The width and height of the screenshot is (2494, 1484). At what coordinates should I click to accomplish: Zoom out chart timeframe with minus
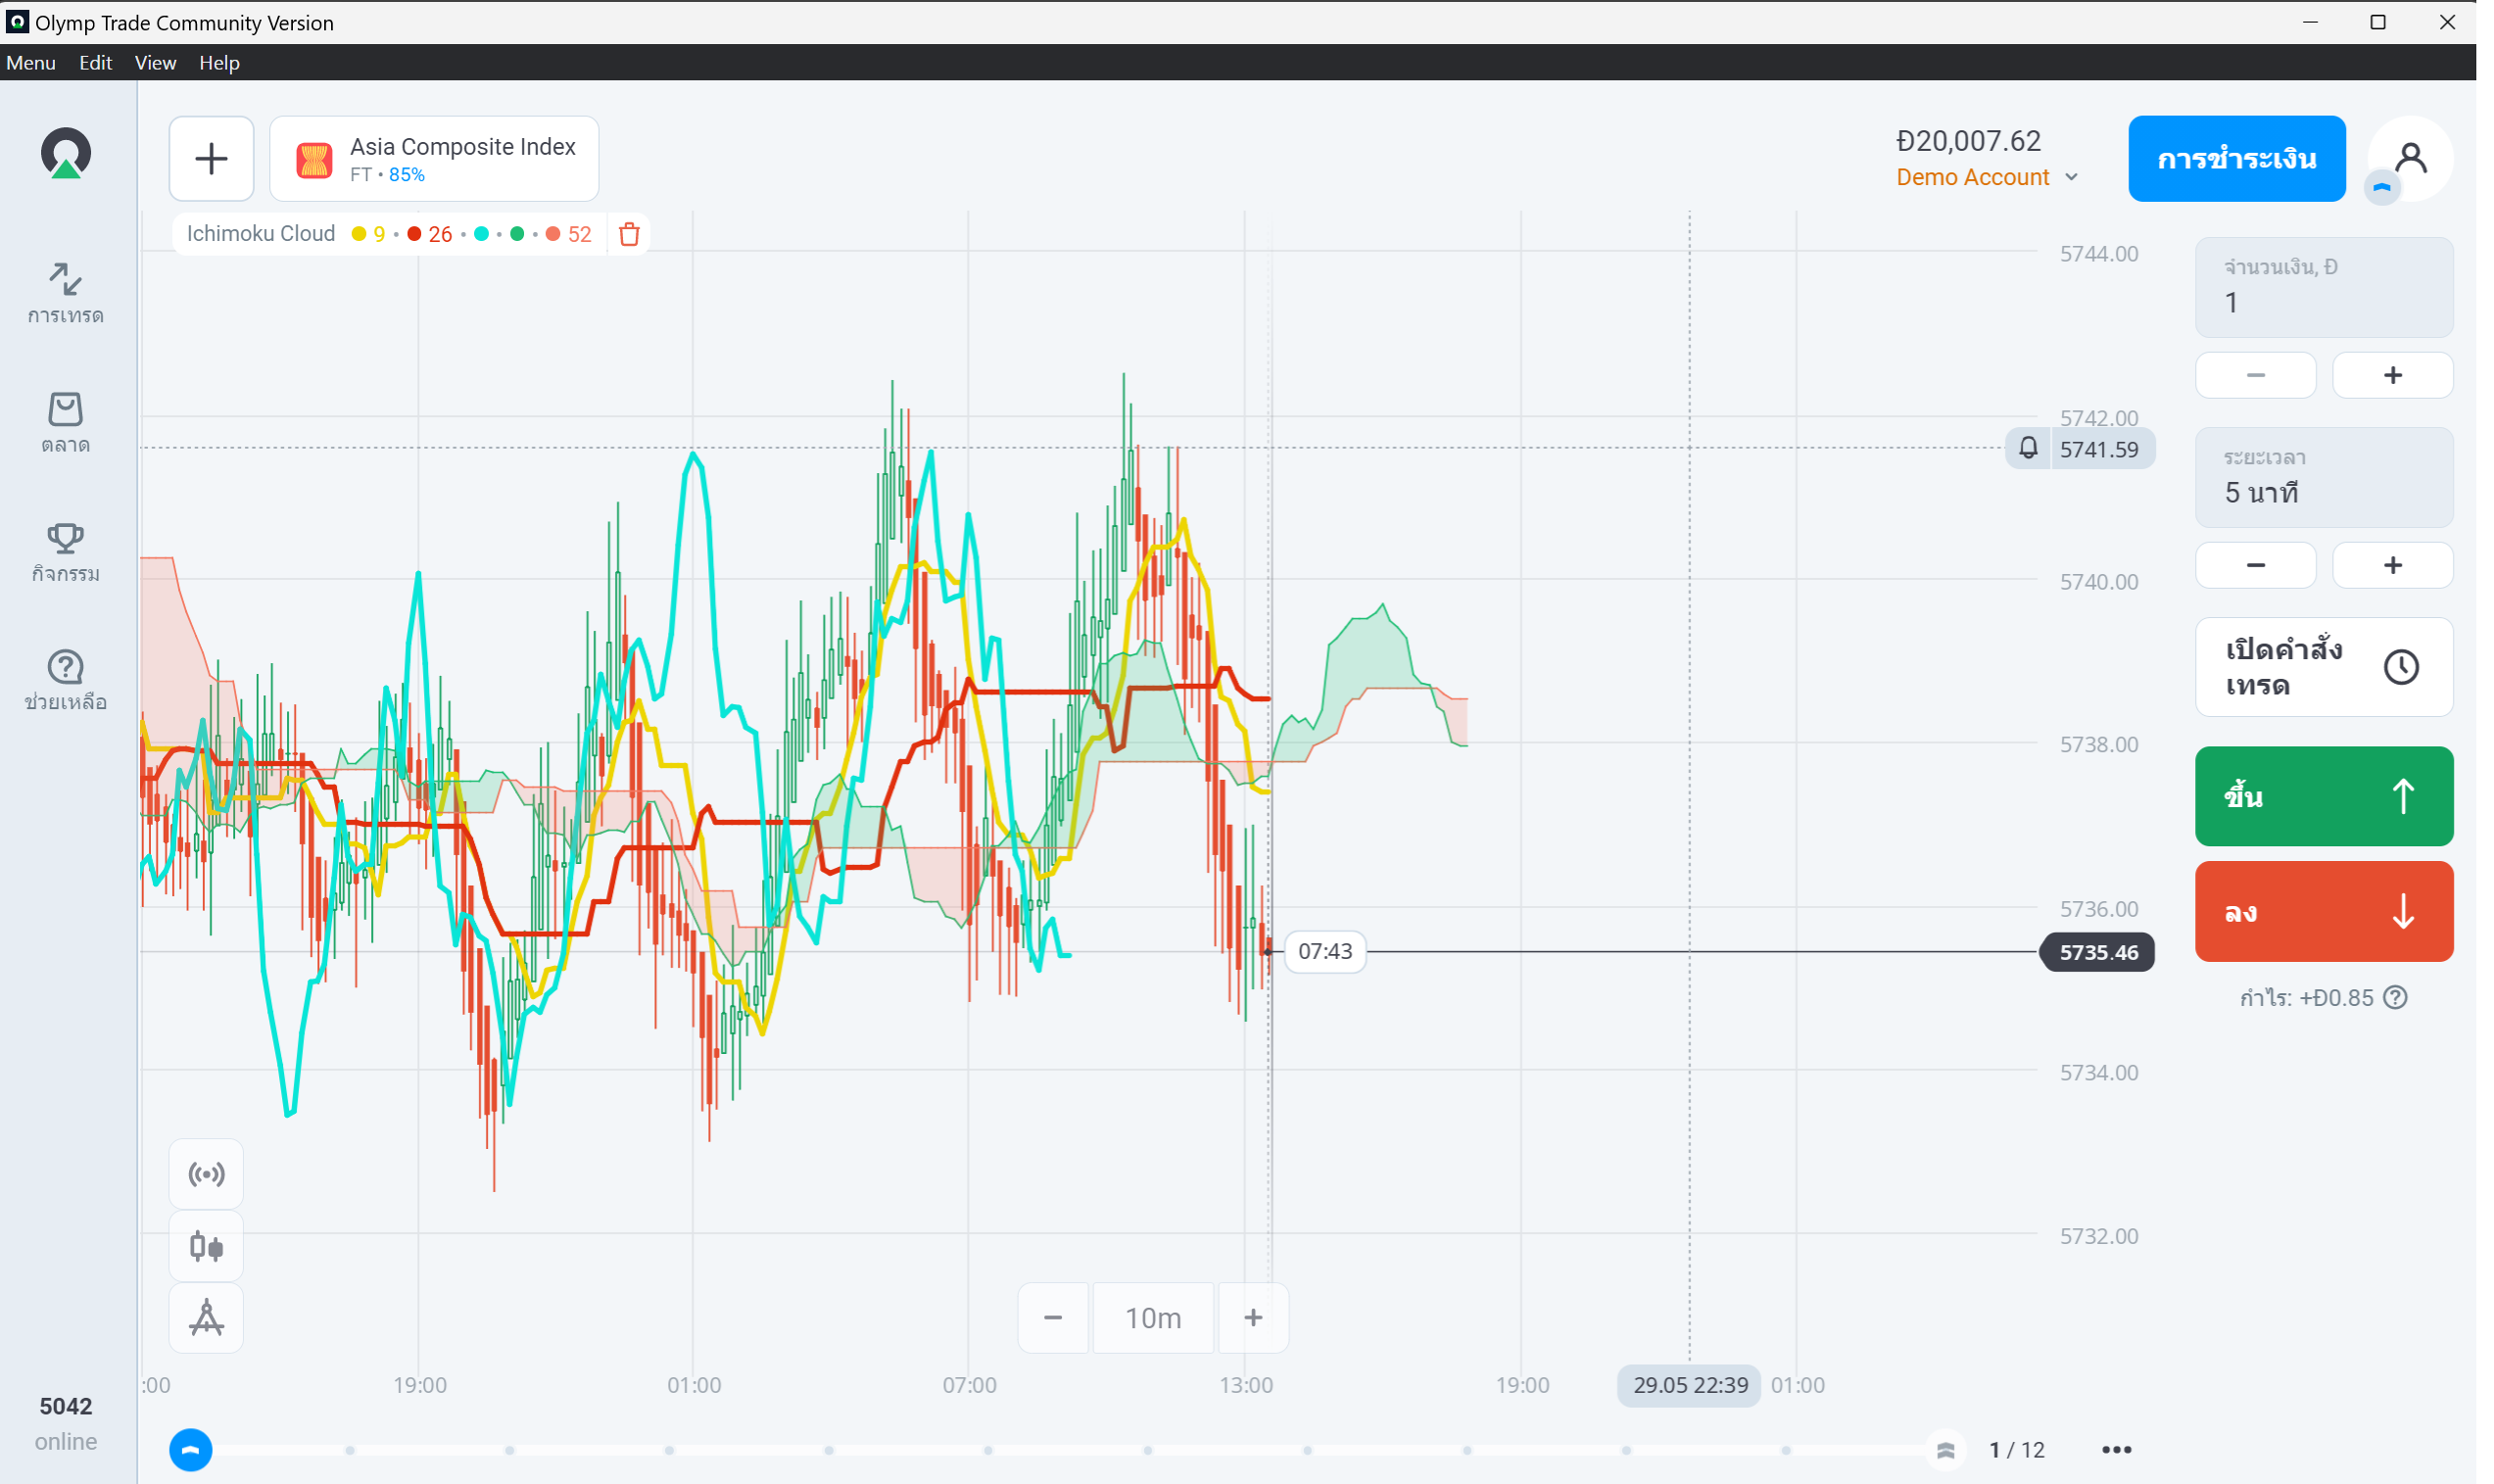[1053, 1318]
